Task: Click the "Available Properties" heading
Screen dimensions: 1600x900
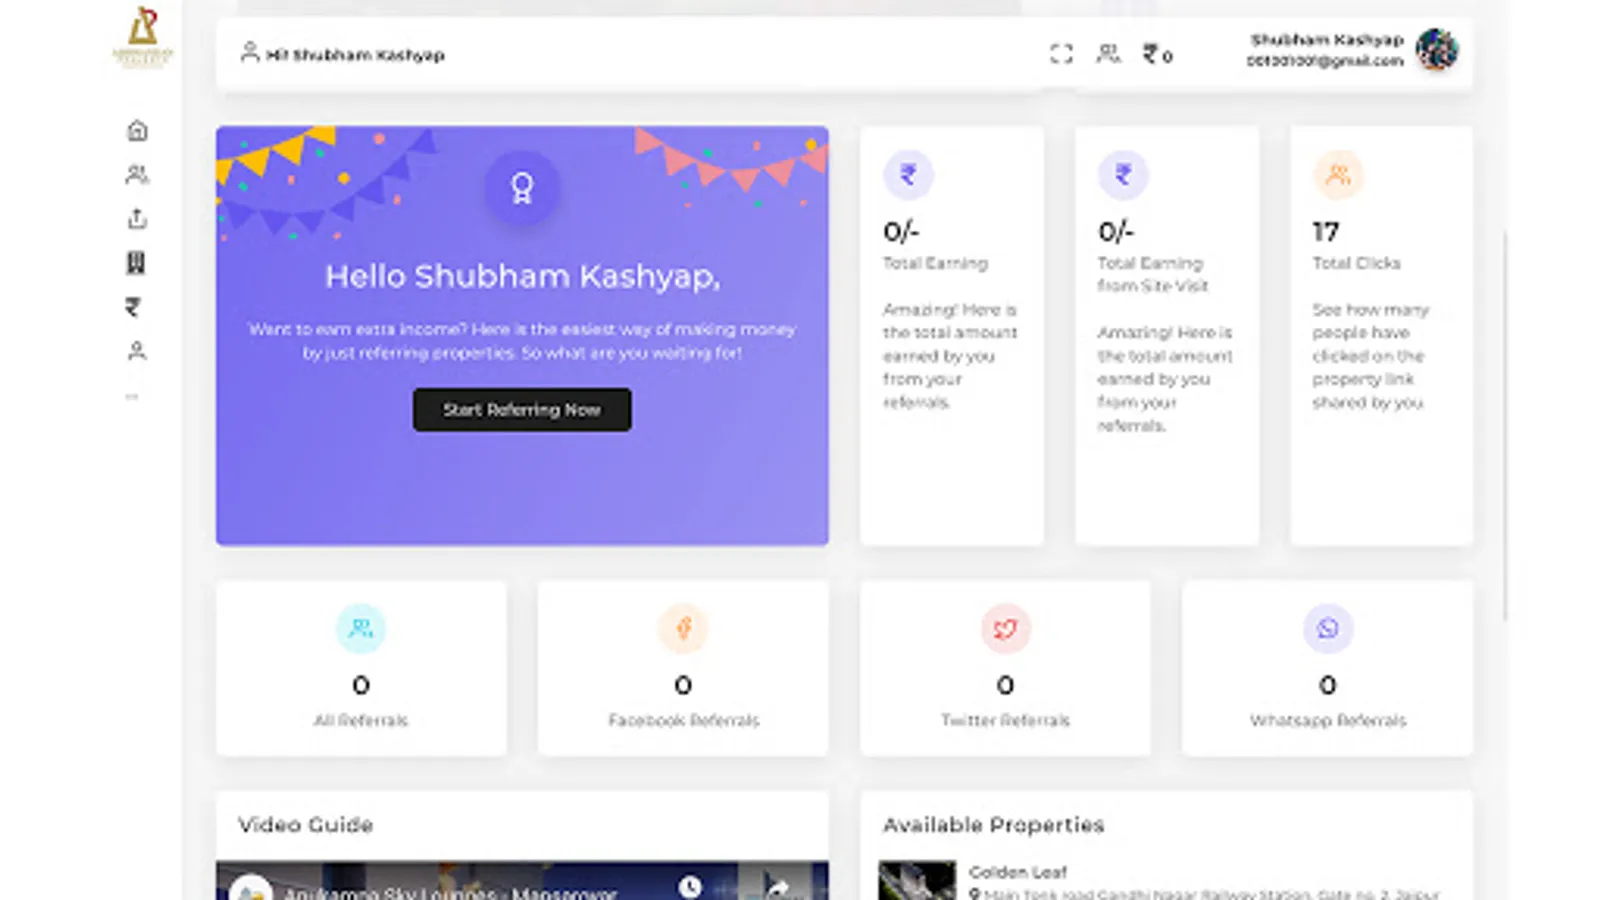Action: tap(993, 825)
